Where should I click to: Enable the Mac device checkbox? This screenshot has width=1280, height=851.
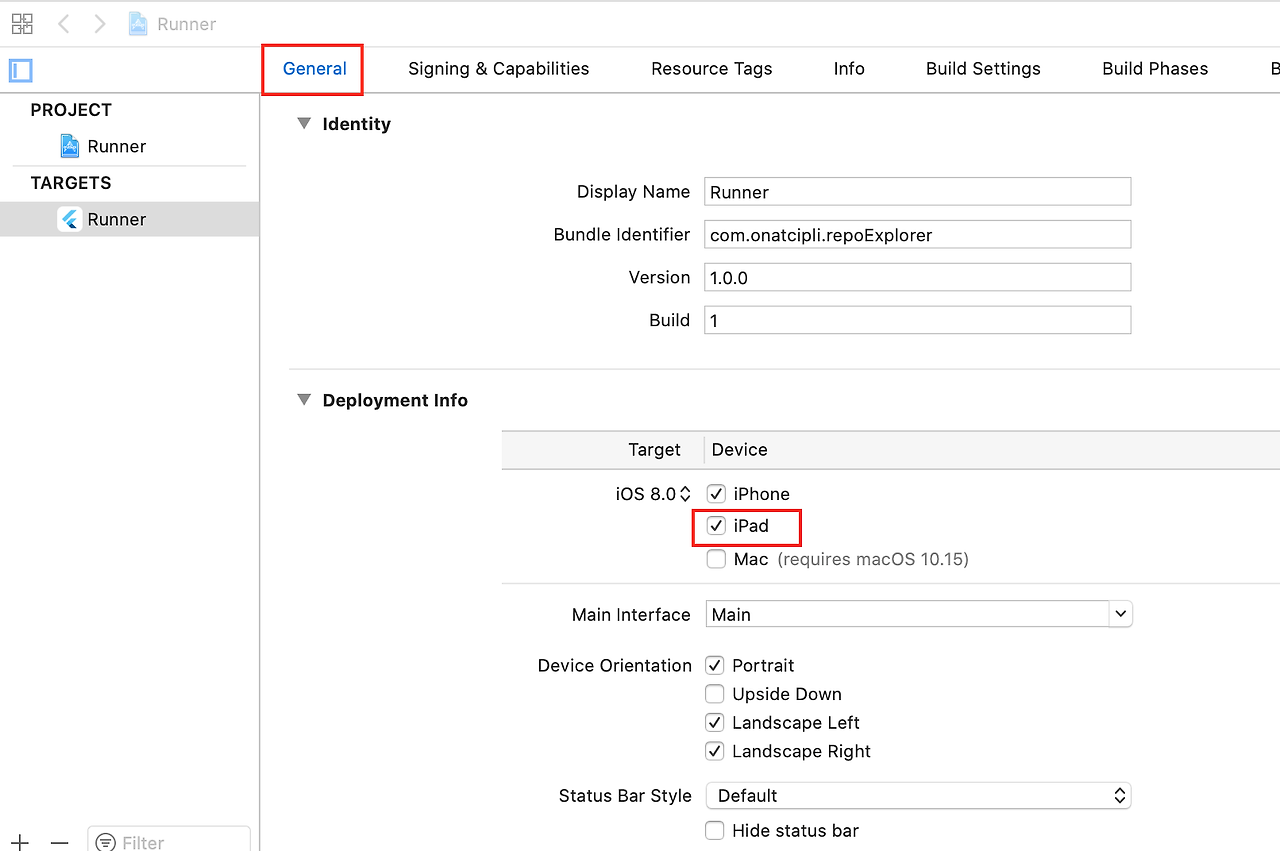[716, 559]
